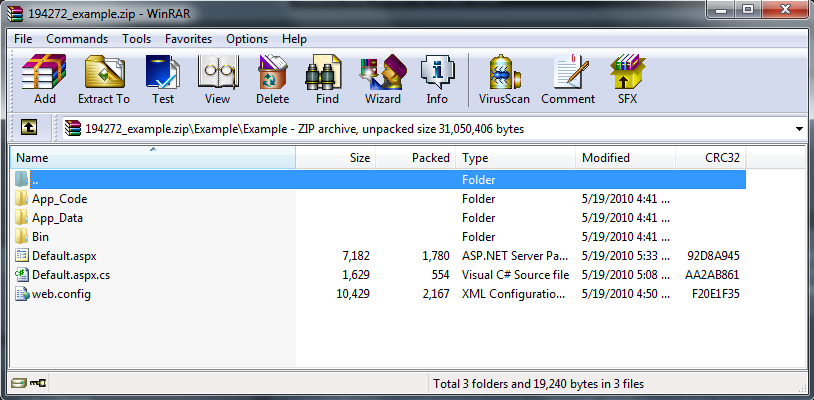The image size is (814, 400).
Task: Select the web.config file name
Action: (x=61, y=294)
